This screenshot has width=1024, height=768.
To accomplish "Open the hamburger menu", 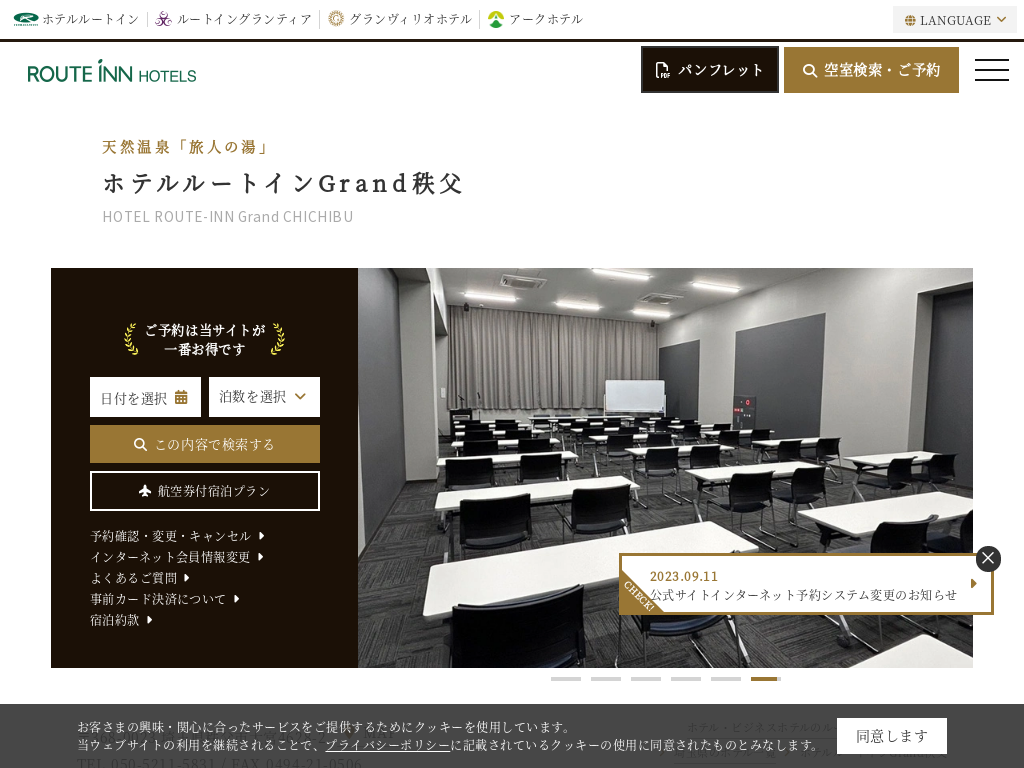I will coord(992,70).
